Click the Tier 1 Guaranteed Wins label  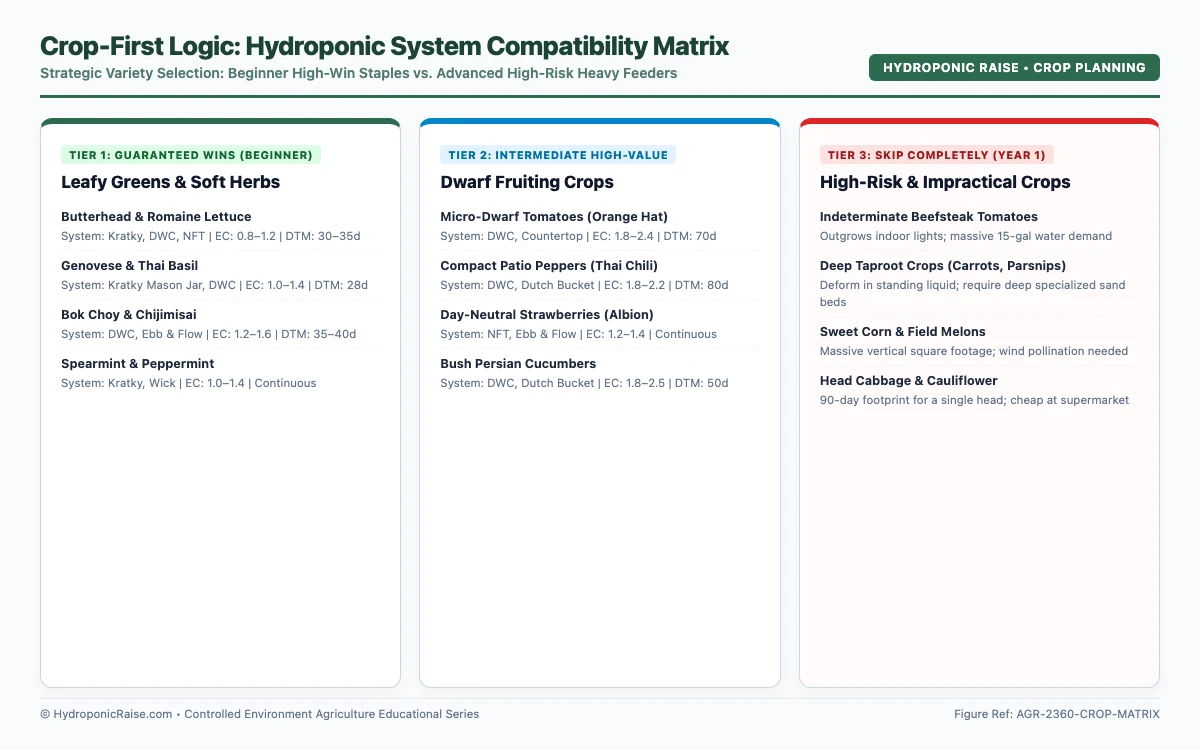click(x=191, y=155)
